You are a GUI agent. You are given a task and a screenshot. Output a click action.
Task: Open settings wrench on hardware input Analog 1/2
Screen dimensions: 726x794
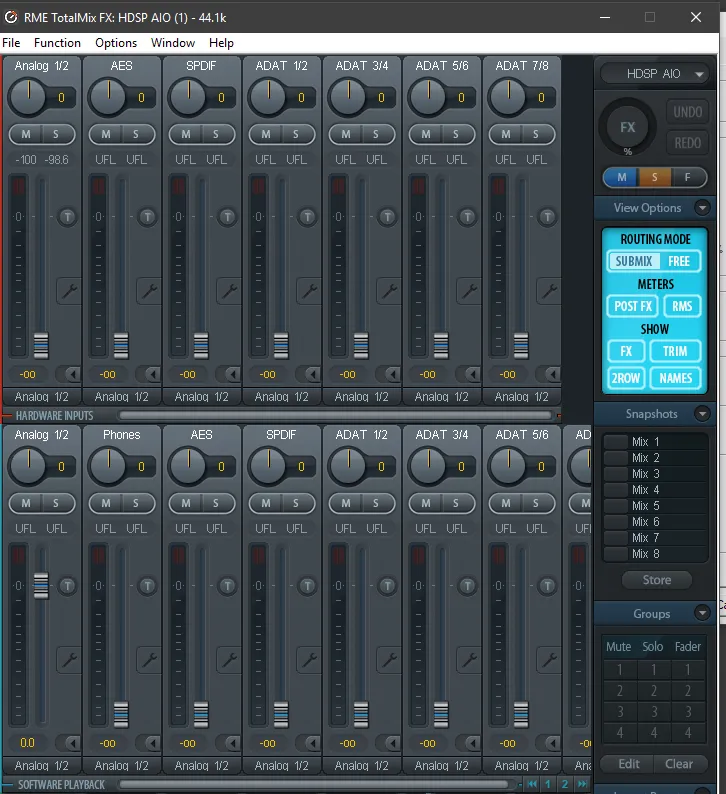point(69,291)
